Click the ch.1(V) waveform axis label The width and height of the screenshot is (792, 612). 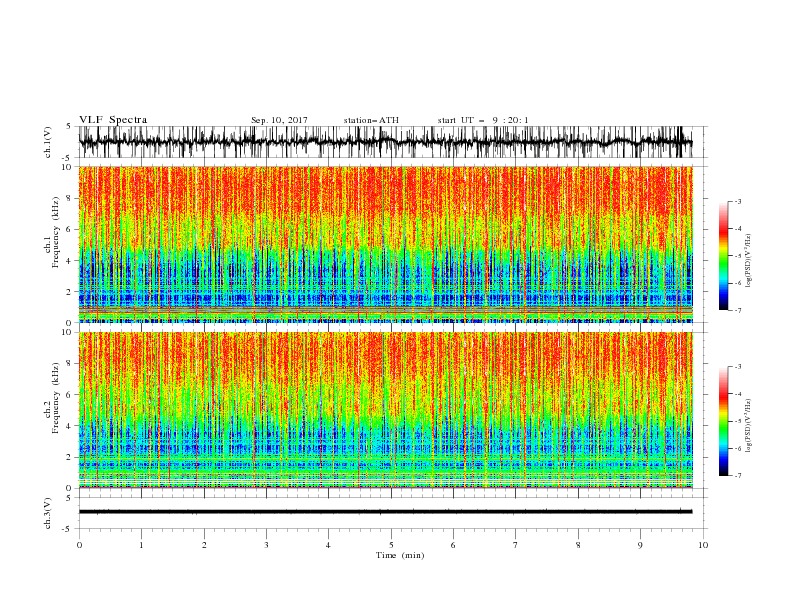48,142
